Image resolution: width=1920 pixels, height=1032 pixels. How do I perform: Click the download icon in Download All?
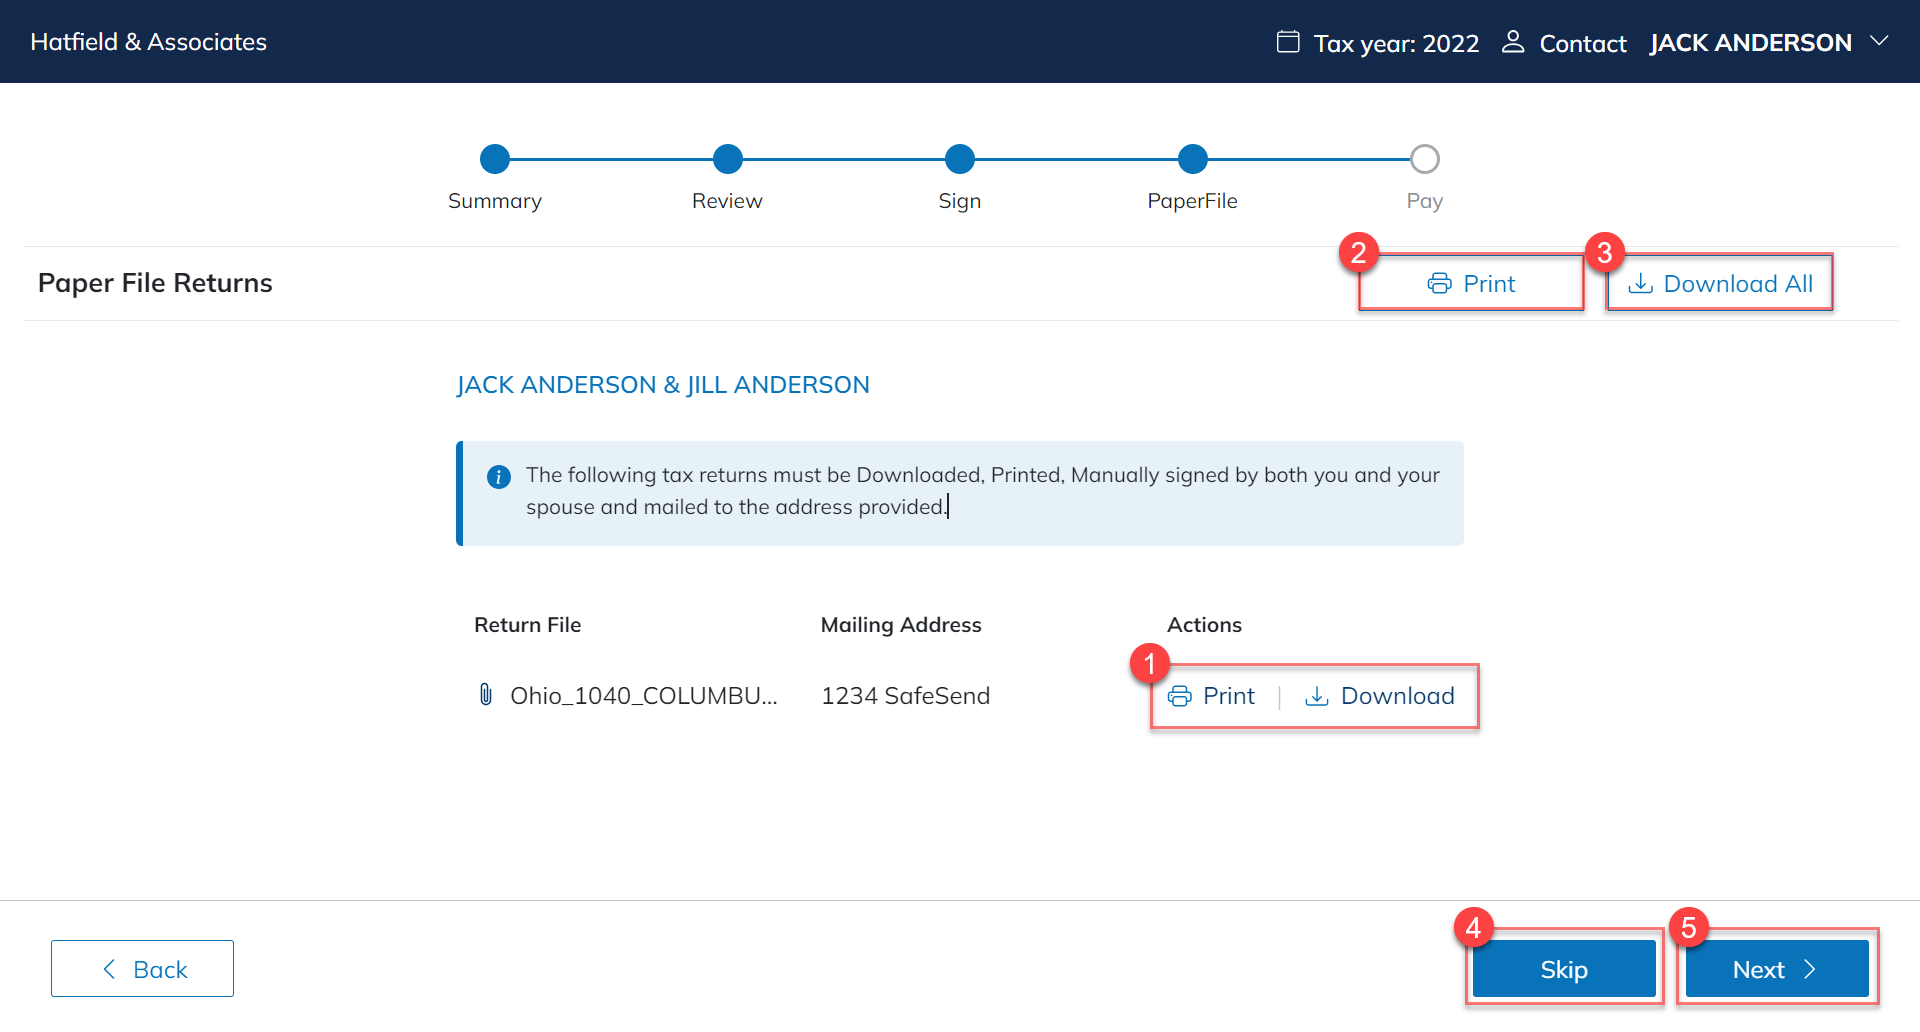1640,284
